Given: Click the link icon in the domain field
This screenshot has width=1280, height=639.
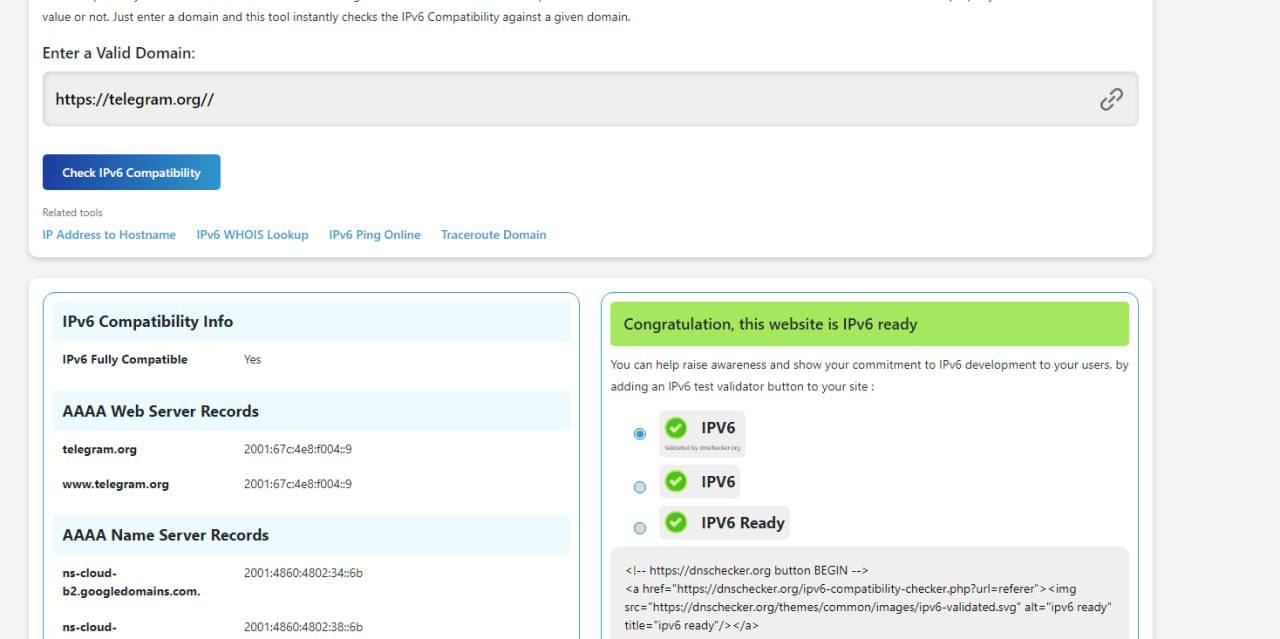Looking at the screenshot, I should (x=1111, y=99).
